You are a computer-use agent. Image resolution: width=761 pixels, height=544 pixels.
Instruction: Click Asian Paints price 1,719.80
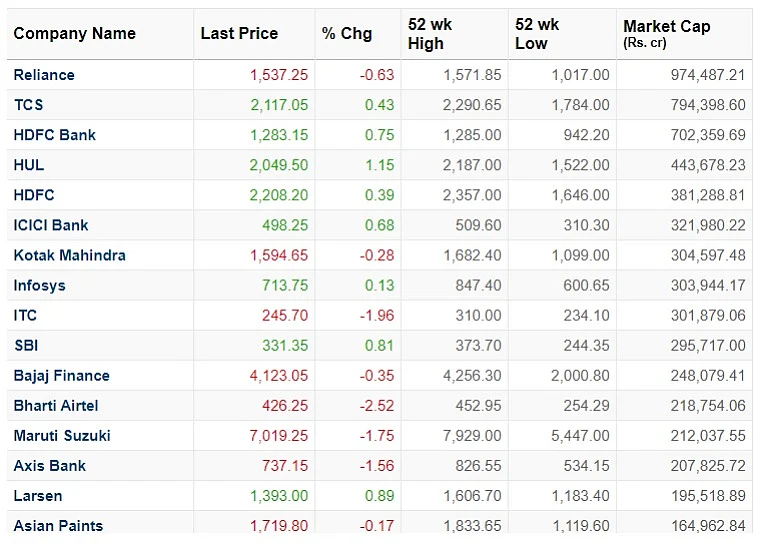click(x=279, y=526)
